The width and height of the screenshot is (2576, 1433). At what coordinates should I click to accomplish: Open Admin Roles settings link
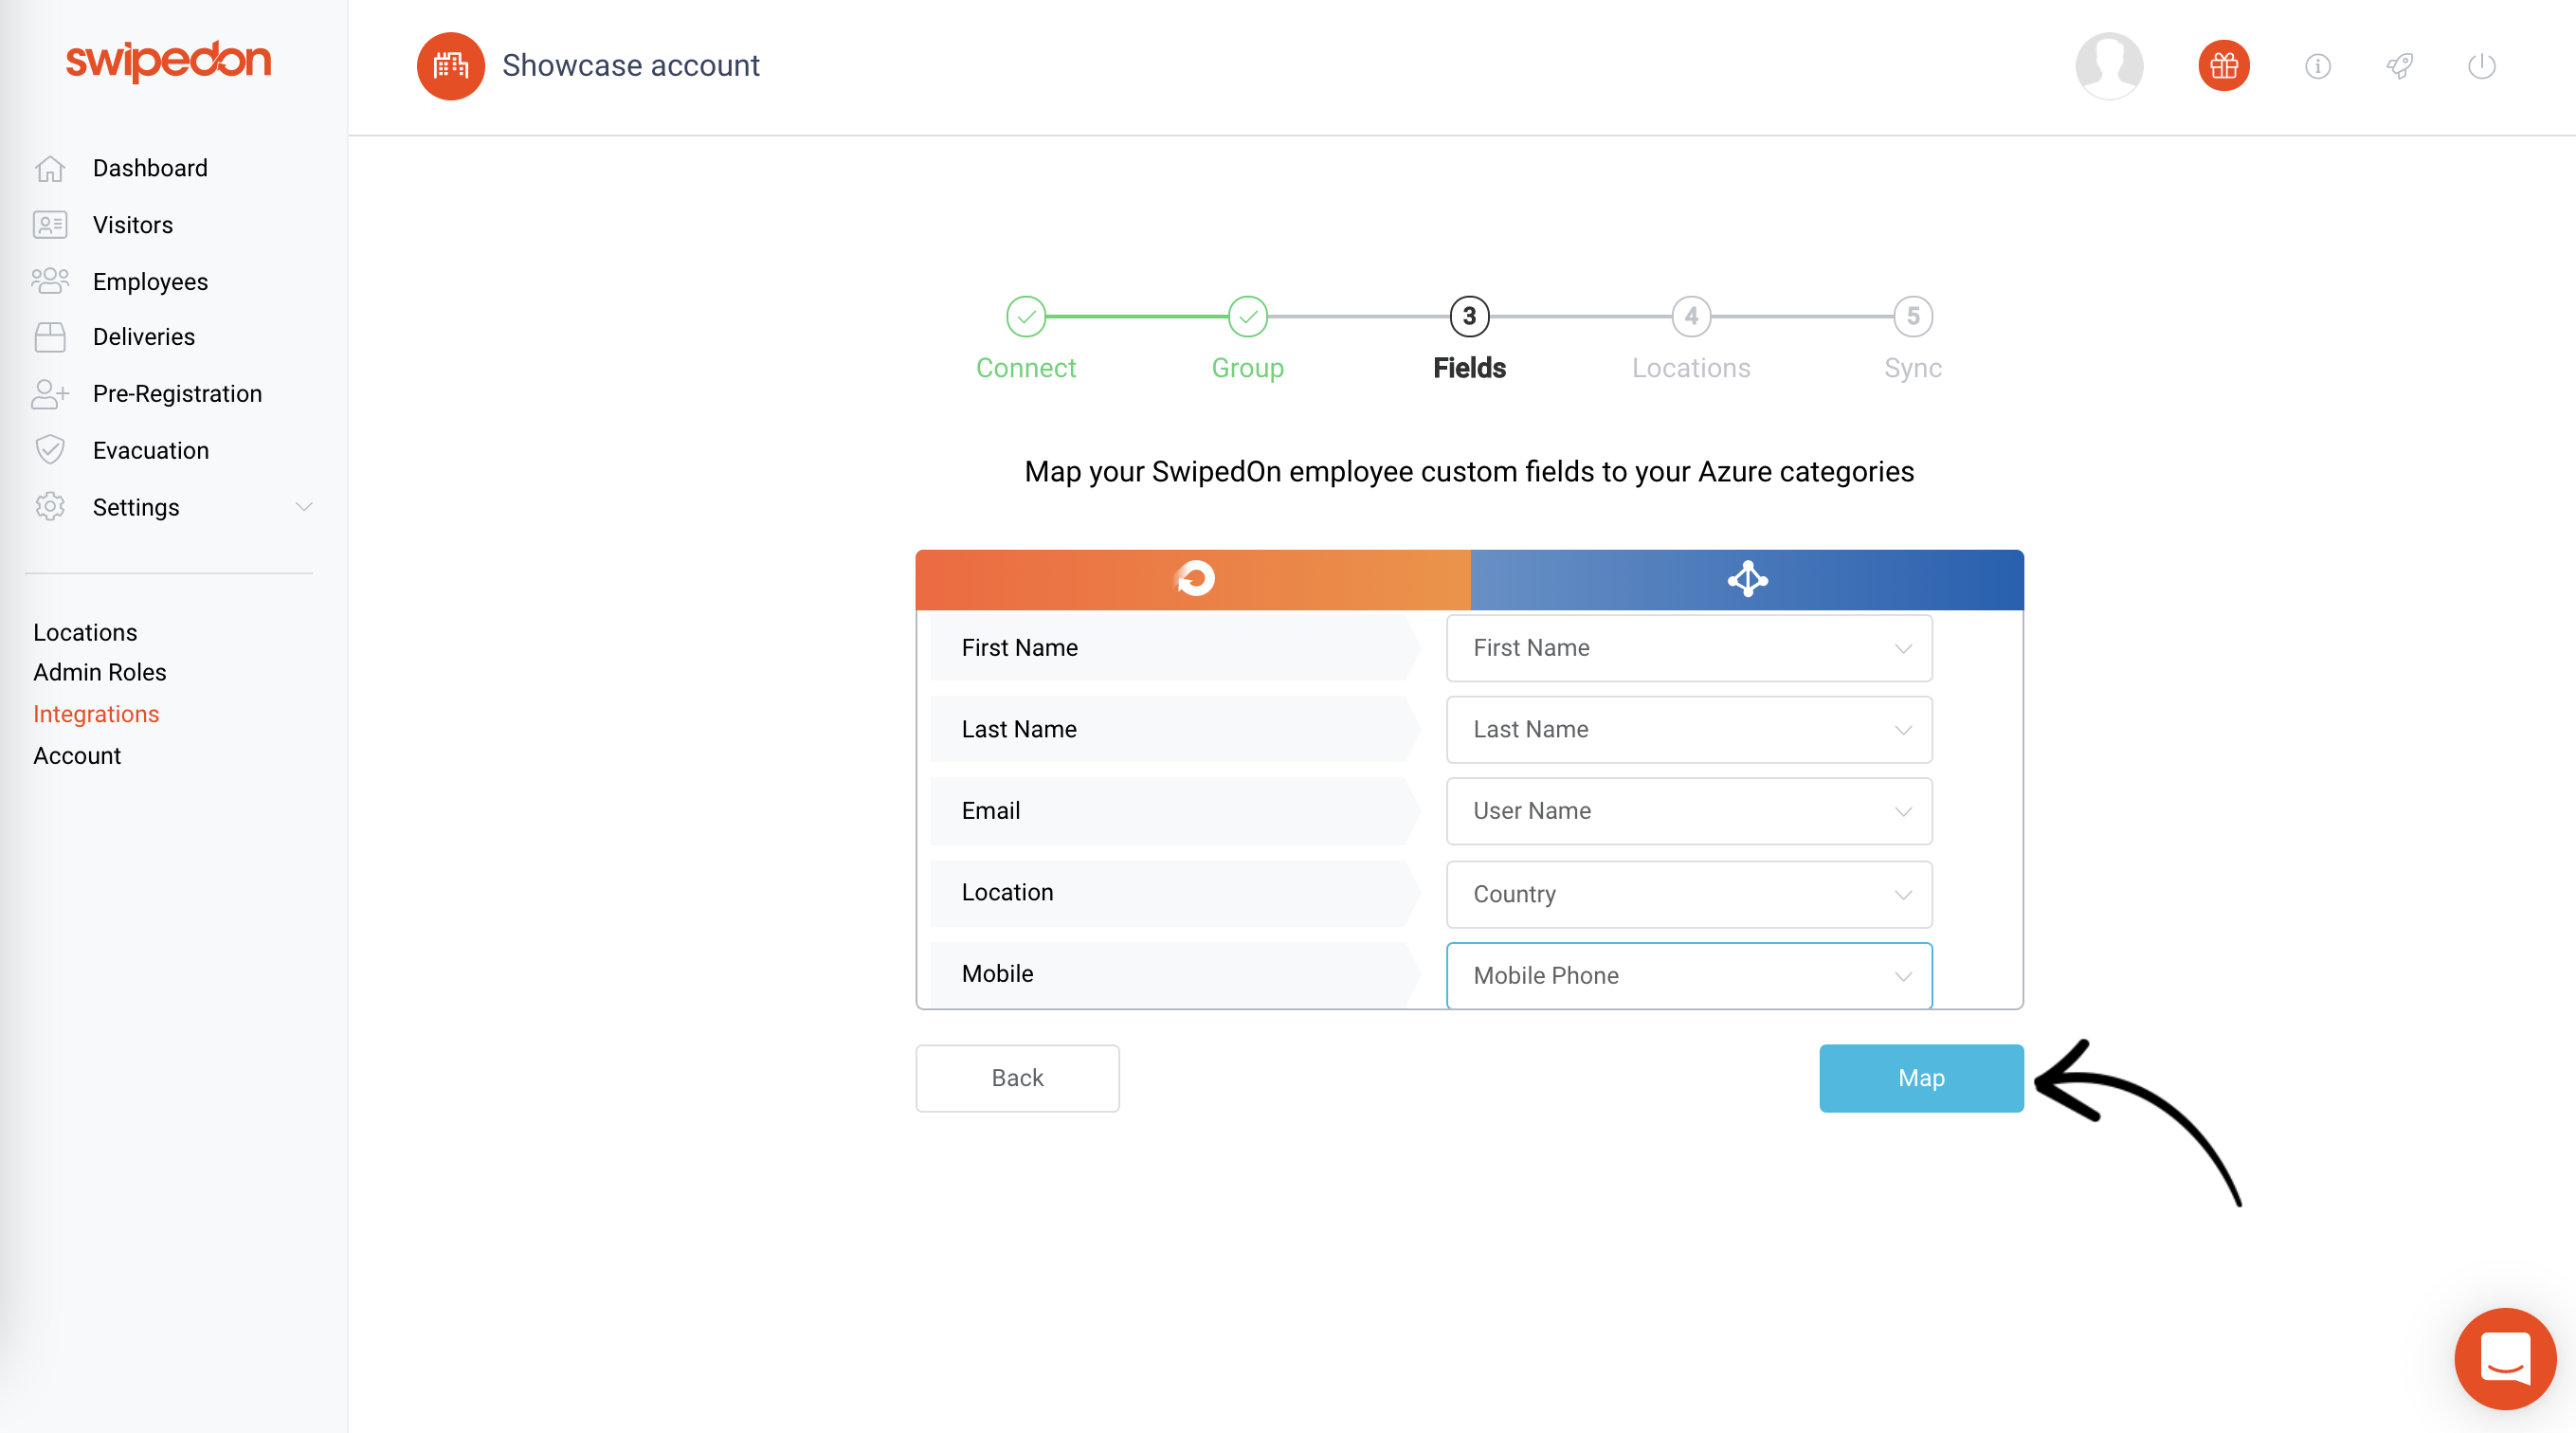[100, 673]
